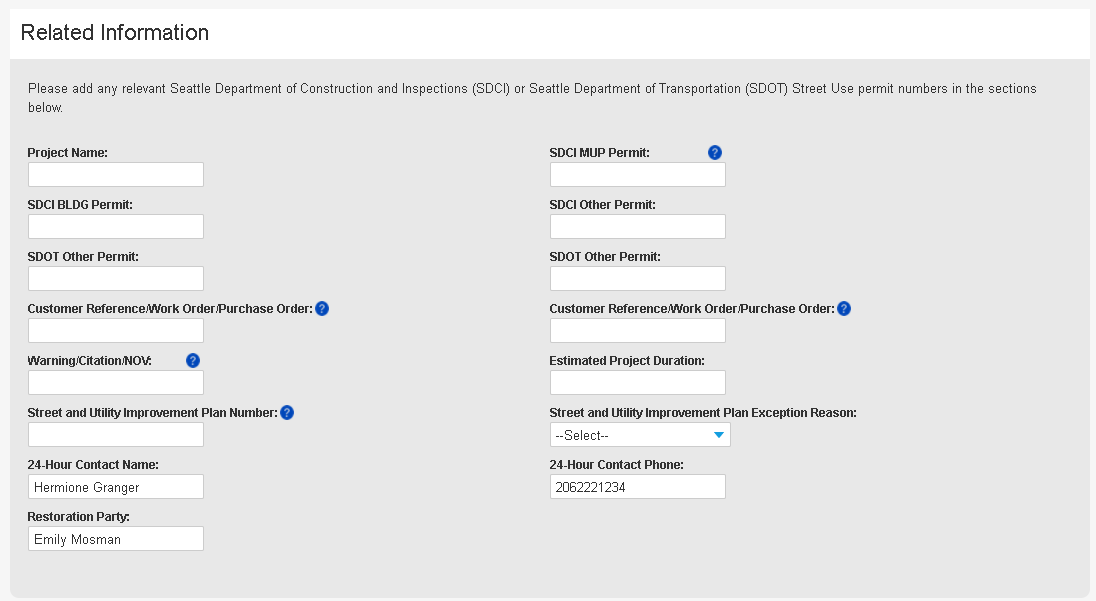
Task: Click the SDCI BLDG Permit field
Action: [116, 227]
